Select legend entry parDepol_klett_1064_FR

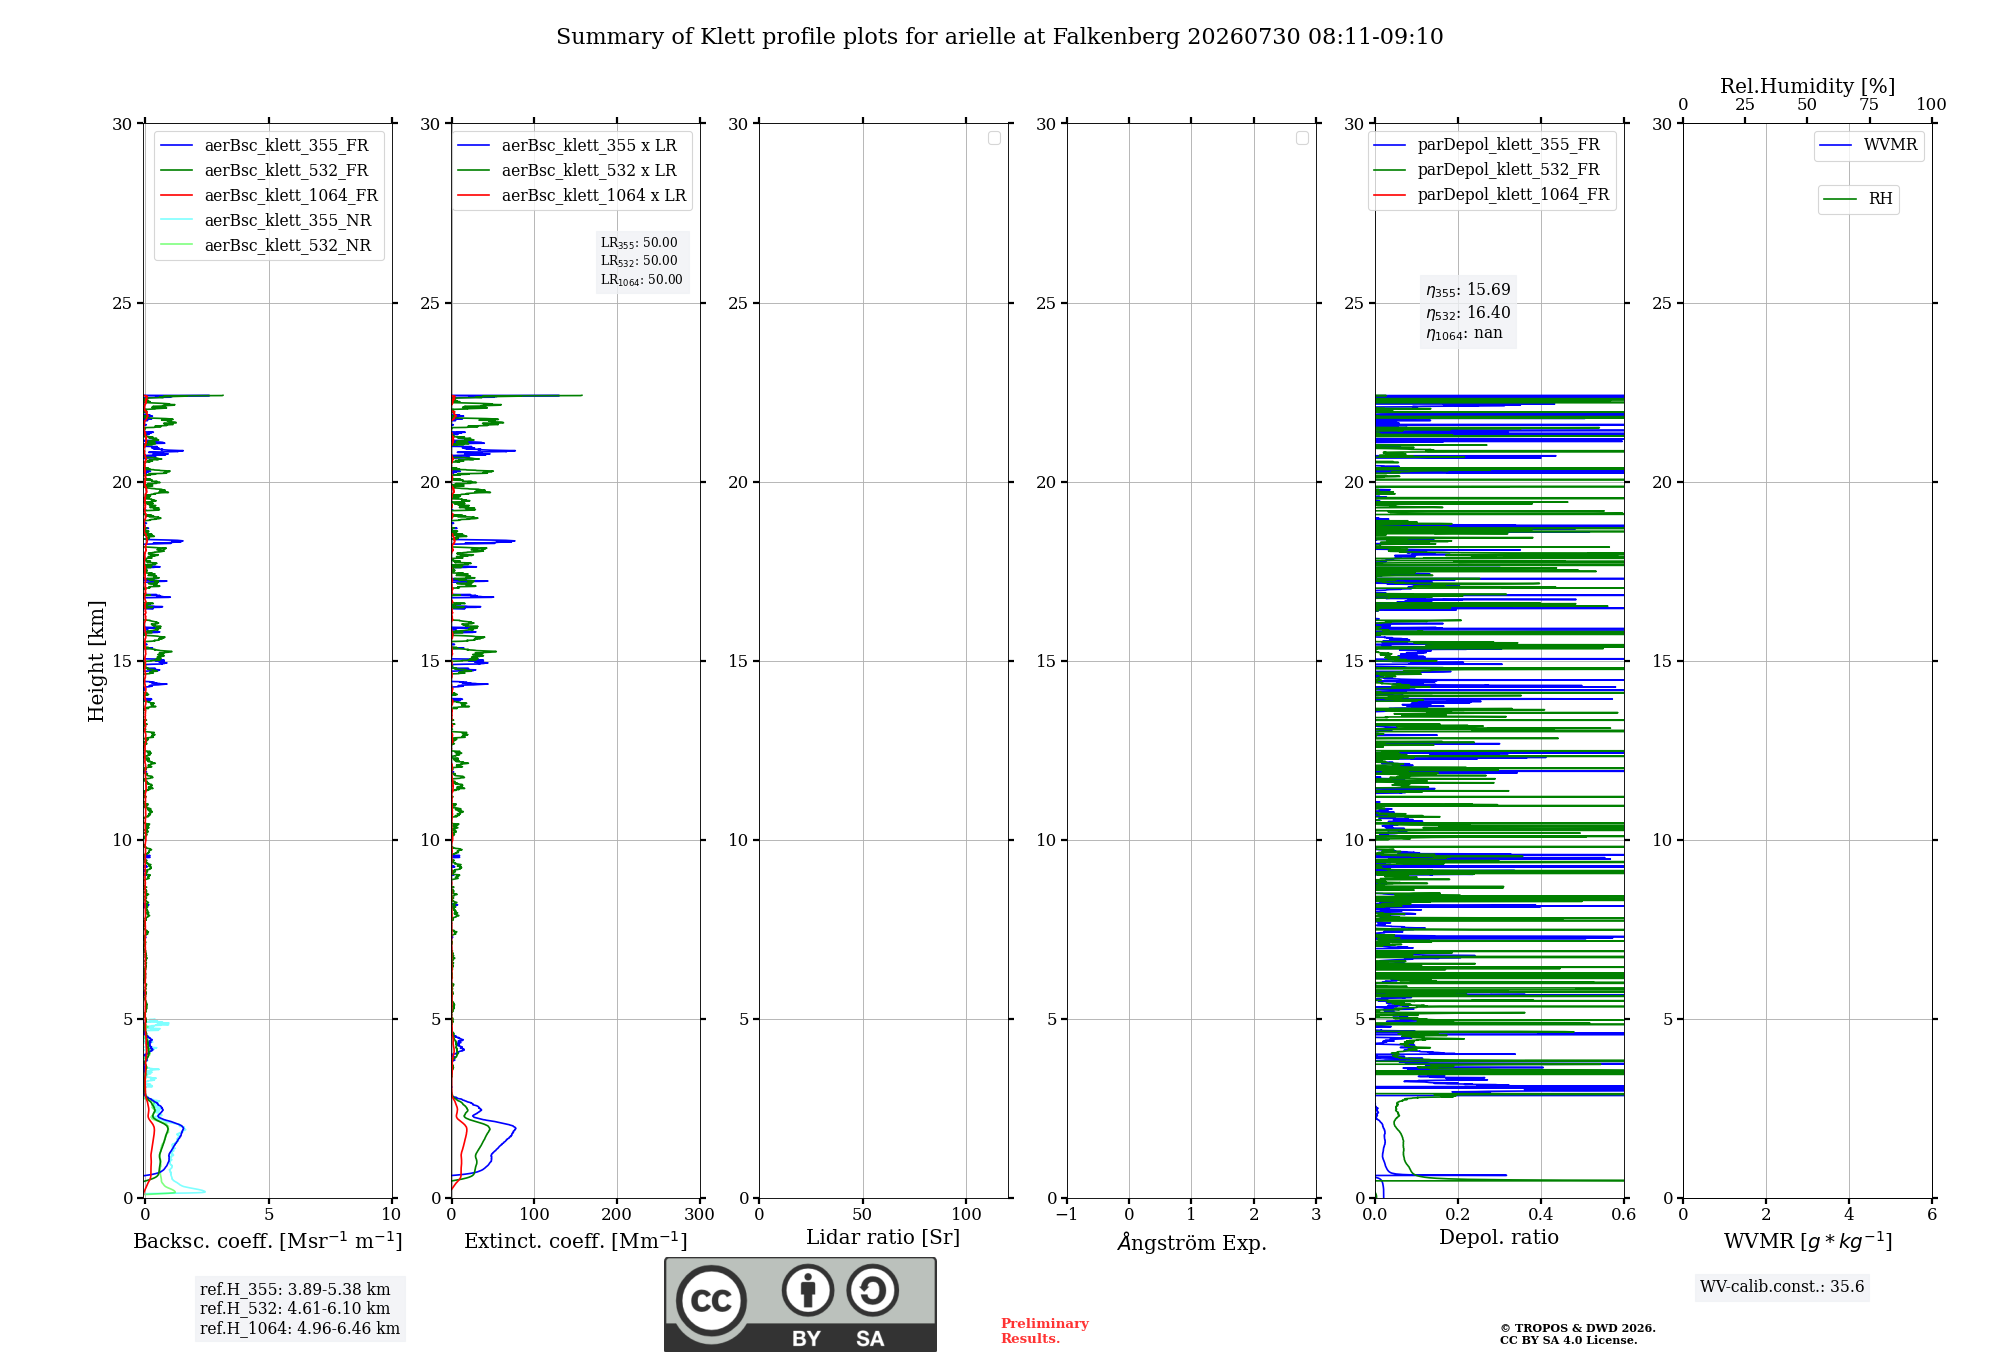click(x=1491, y=195)
